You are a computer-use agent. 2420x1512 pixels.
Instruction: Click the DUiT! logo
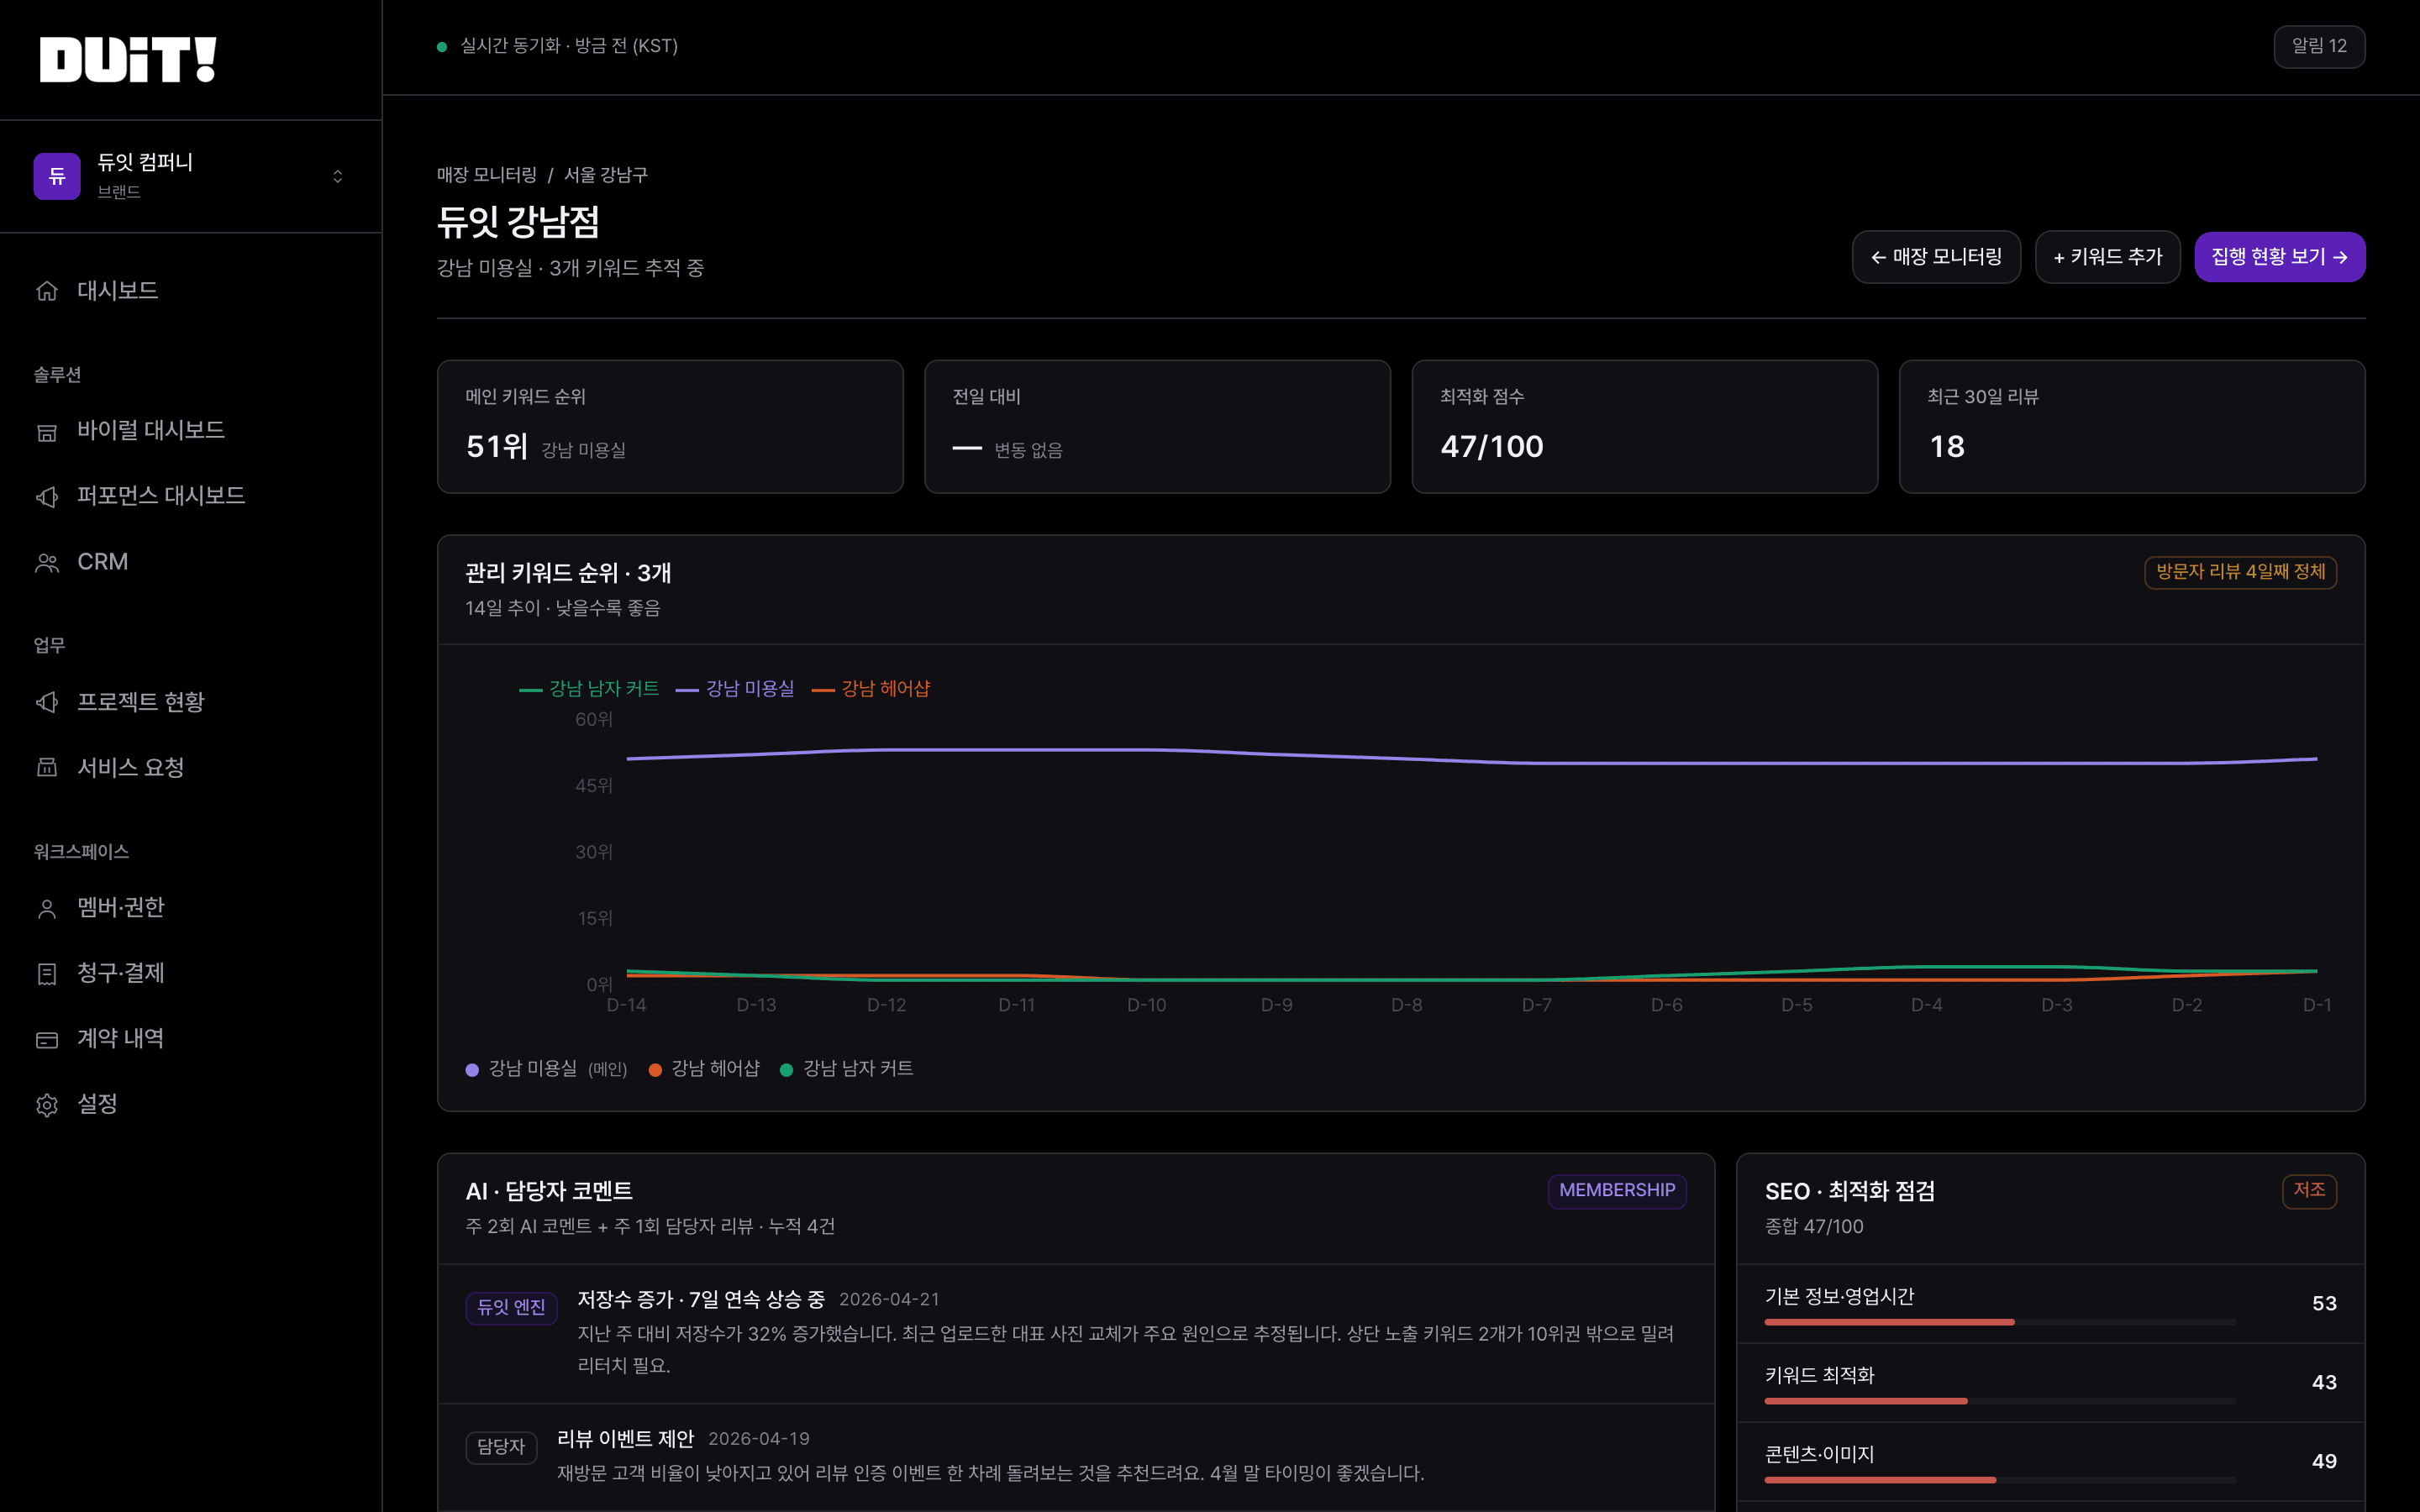128,59
